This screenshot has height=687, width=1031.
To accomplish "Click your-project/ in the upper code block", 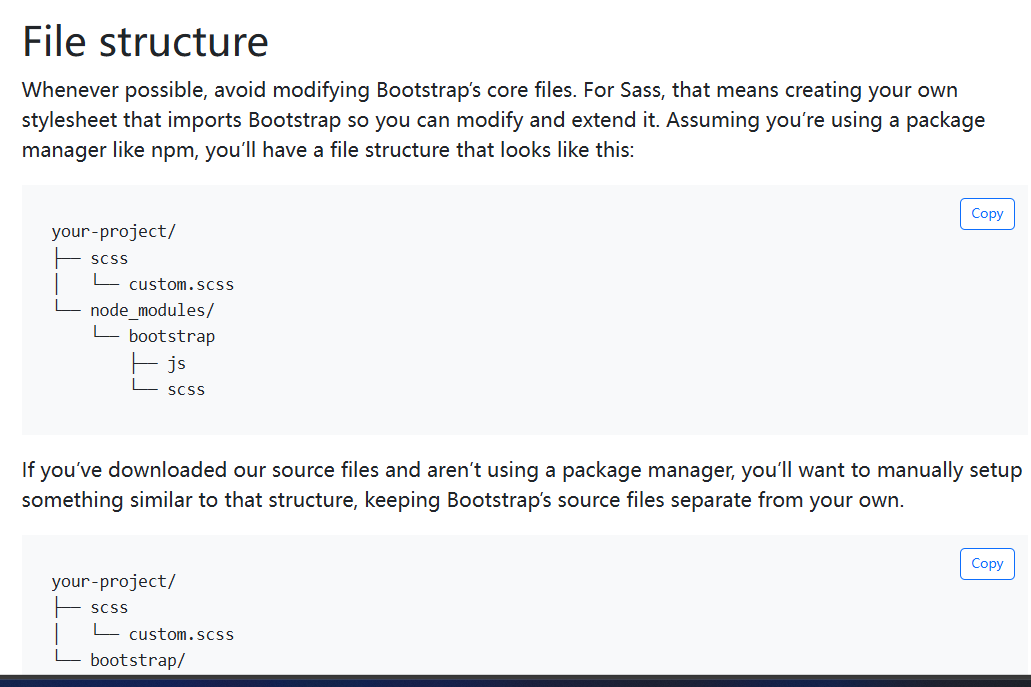I will (x=114, y=231).
